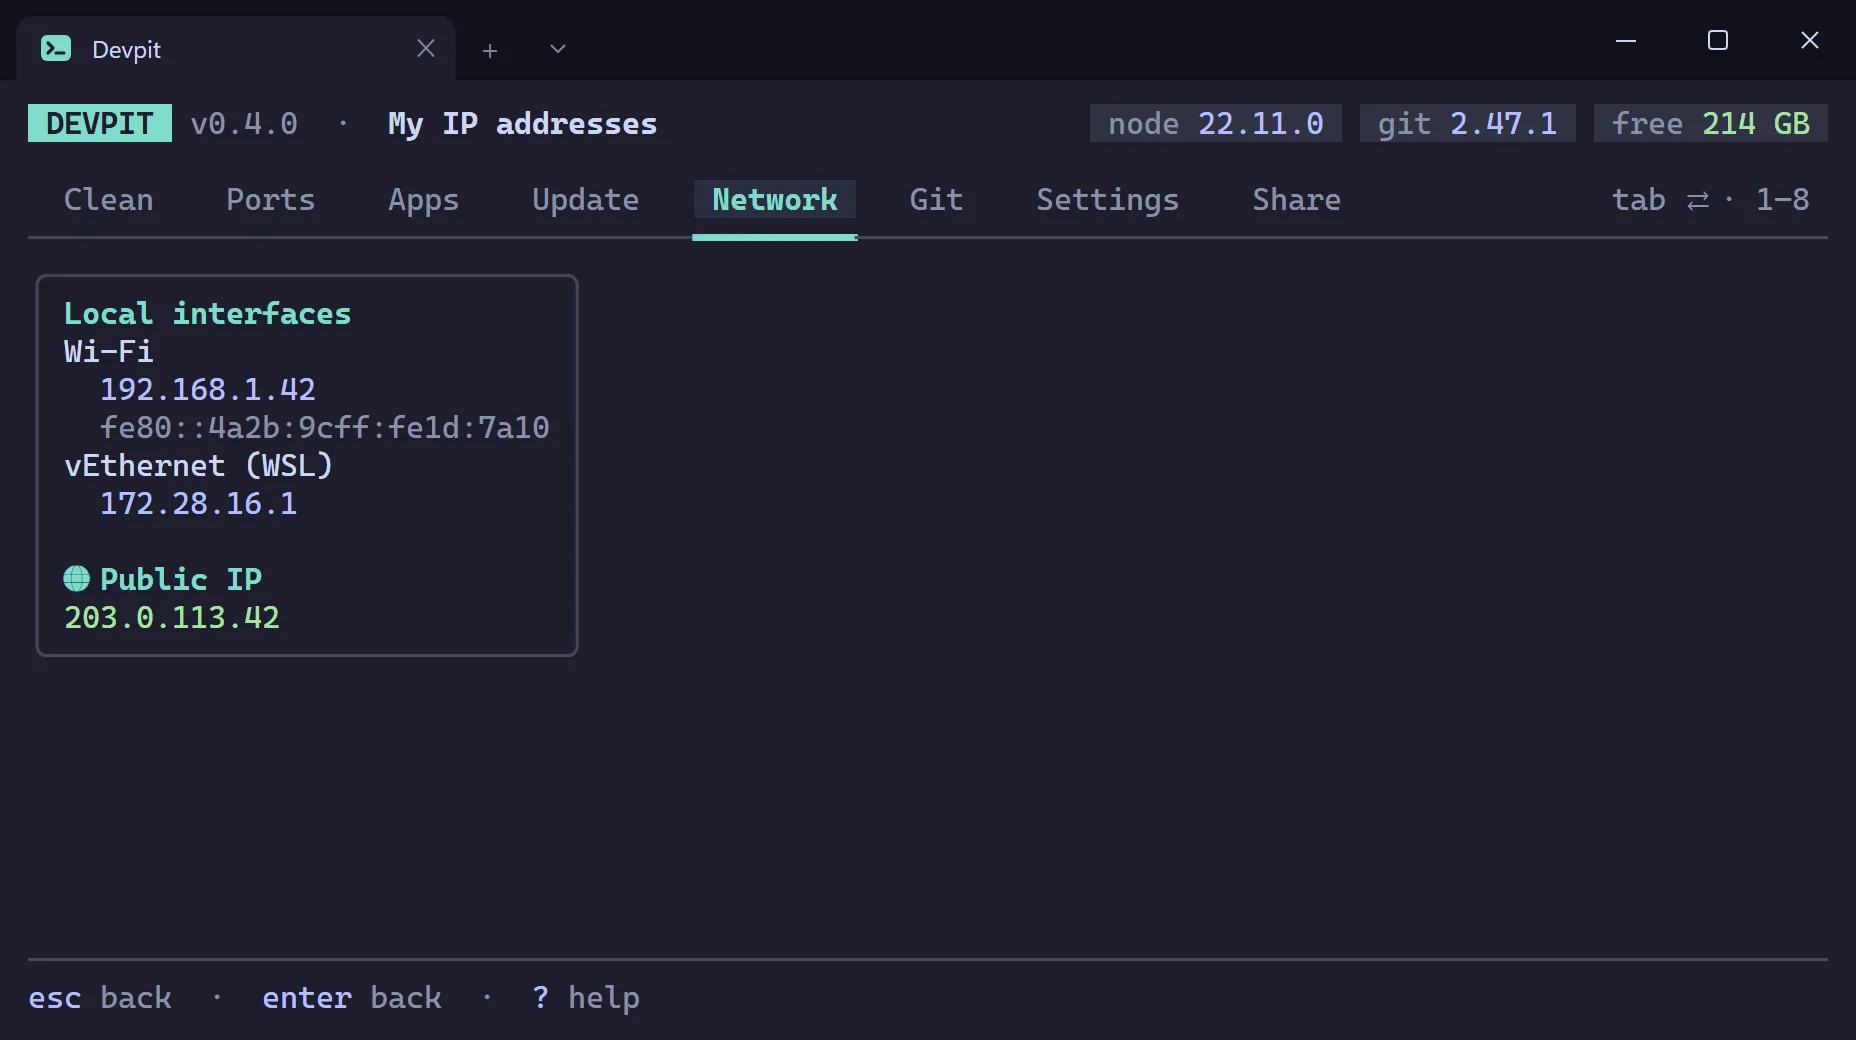The image size is (1856, 1040).
Task: Open a new terminal tab with plus
Action: point(490,50)
